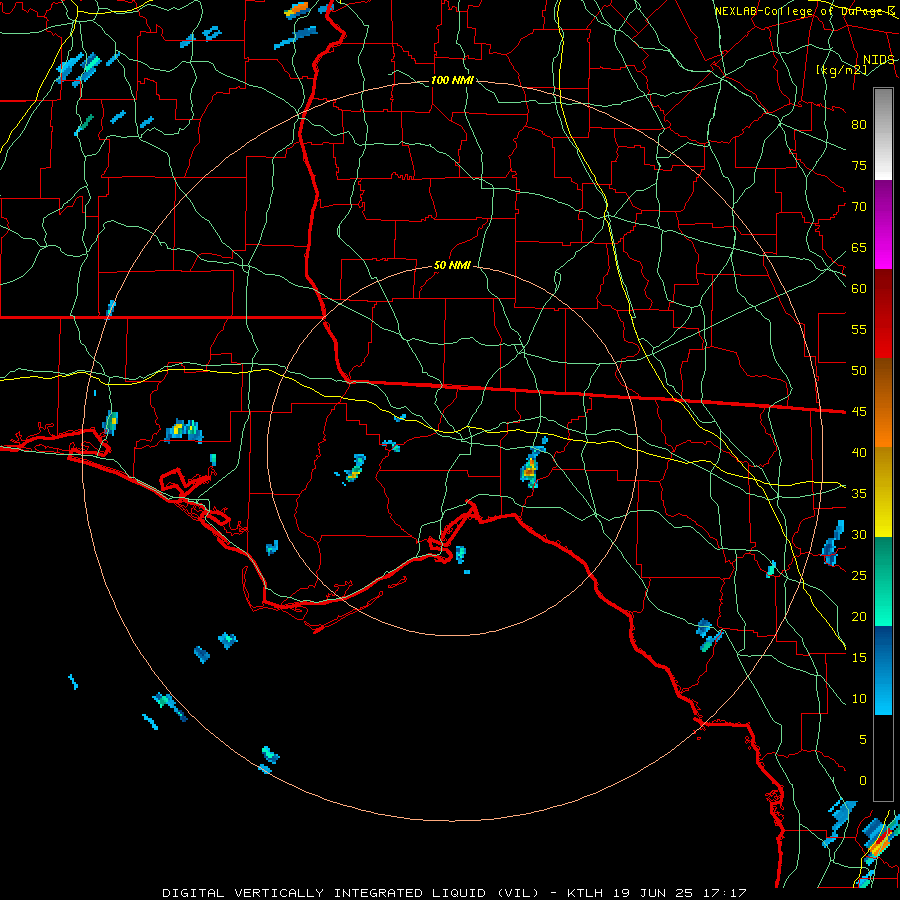This screenshot has width=900, height=900.
Task: Click the yellow segment of the color scale
Action: (x=883, y=492)
